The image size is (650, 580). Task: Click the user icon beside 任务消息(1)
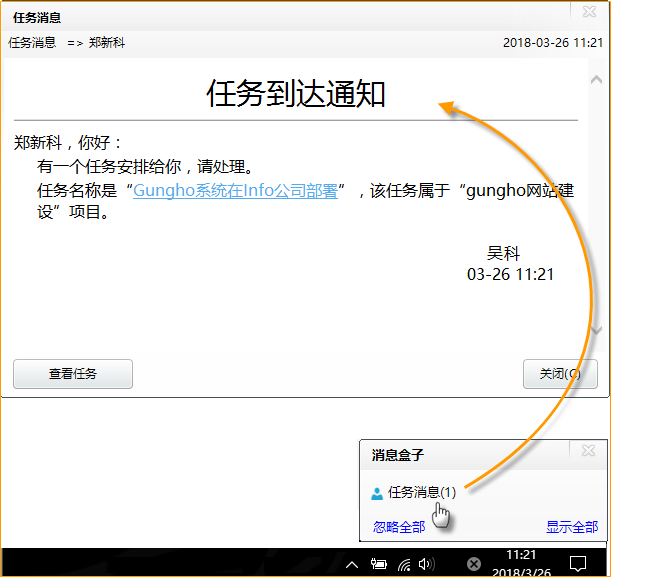(x=377, y=493)
